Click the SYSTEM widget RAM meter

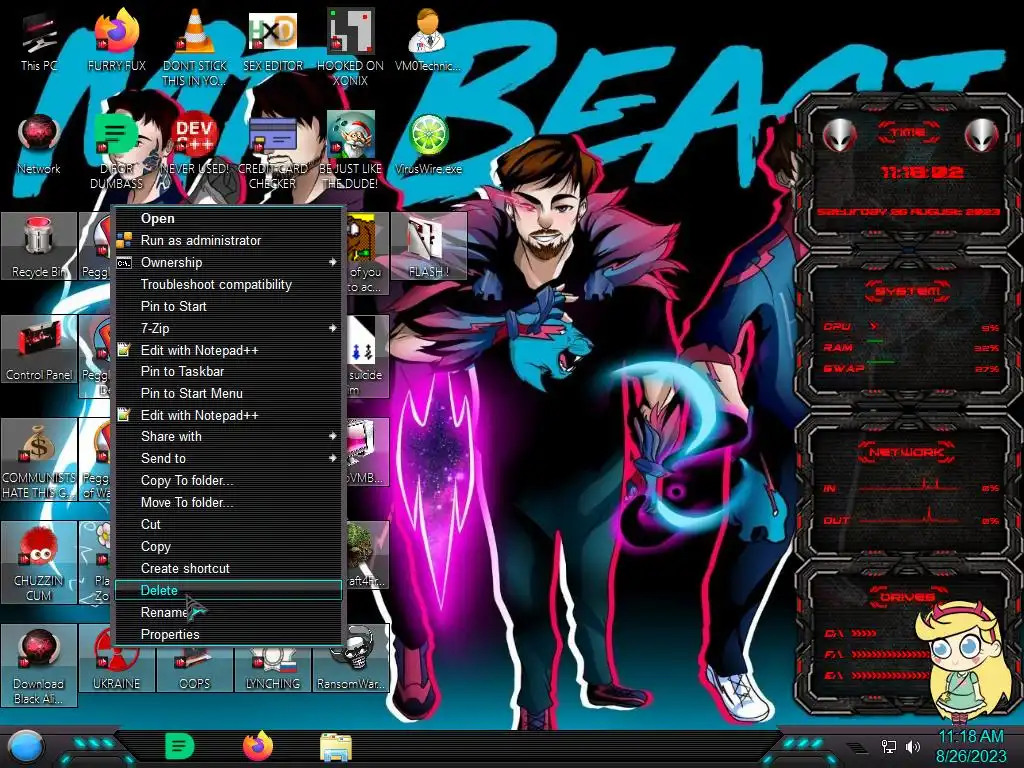[910, 347]
